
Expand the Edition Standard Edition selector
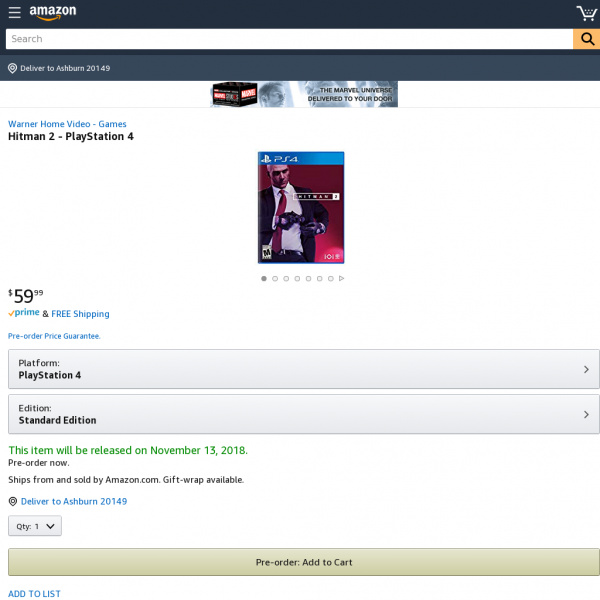[304, 414]
